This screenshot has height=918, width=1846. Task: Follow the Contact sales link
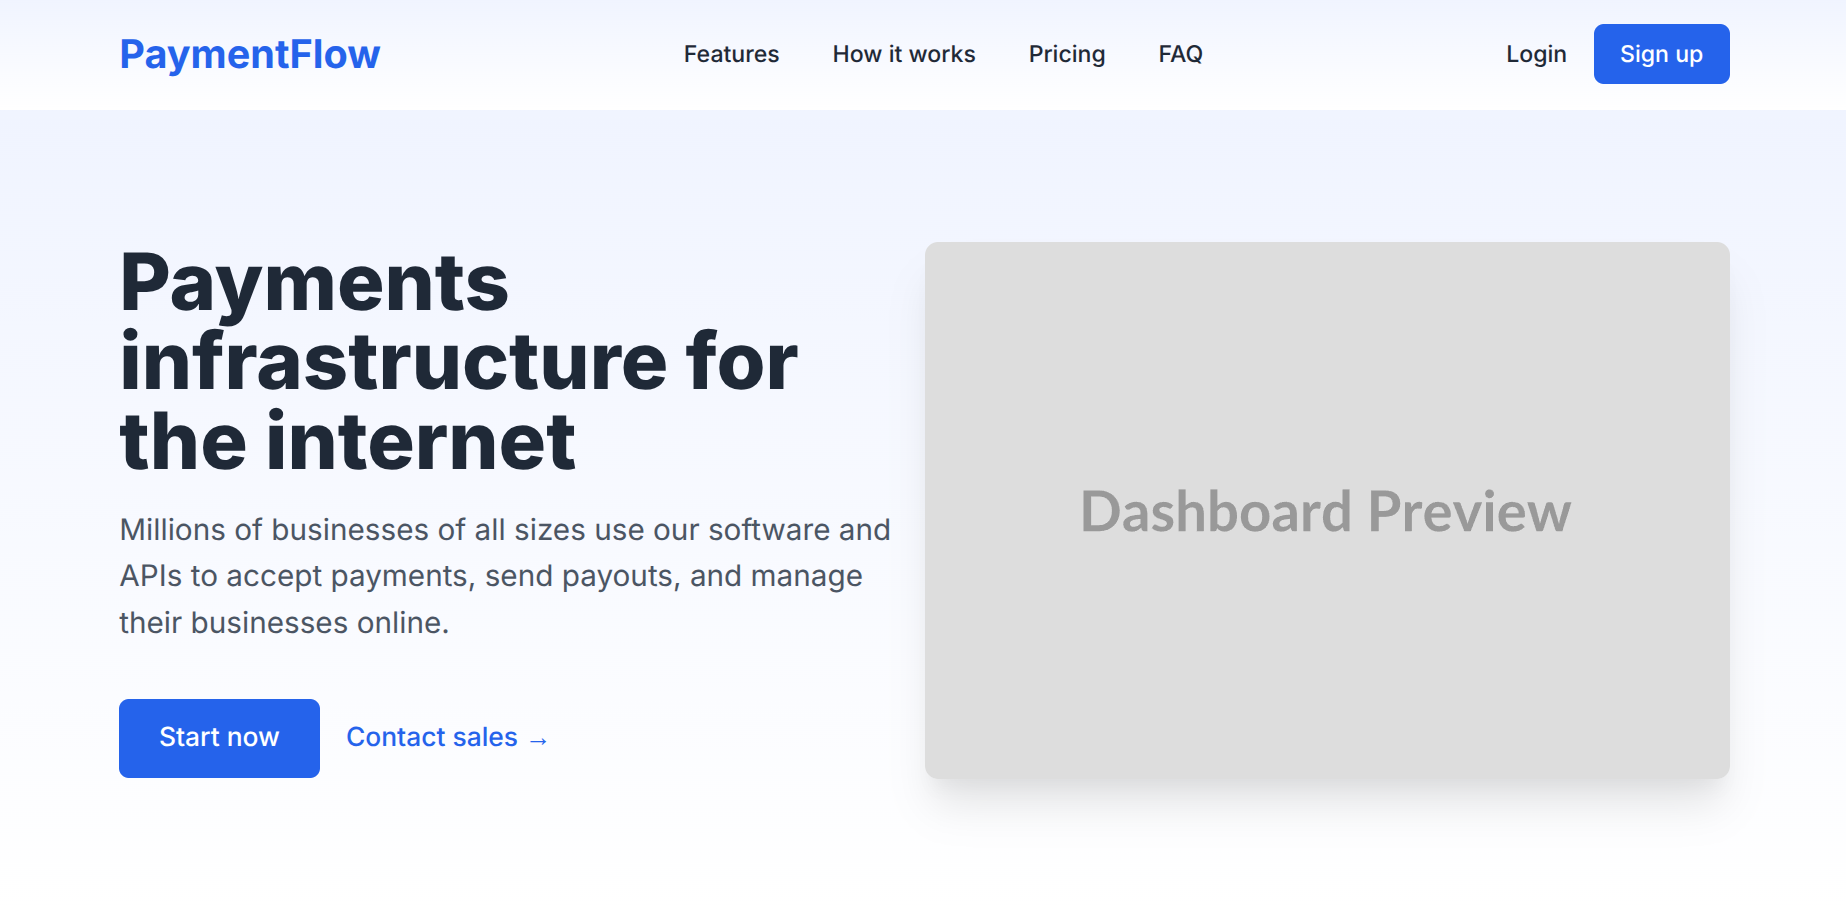point(447,738)
